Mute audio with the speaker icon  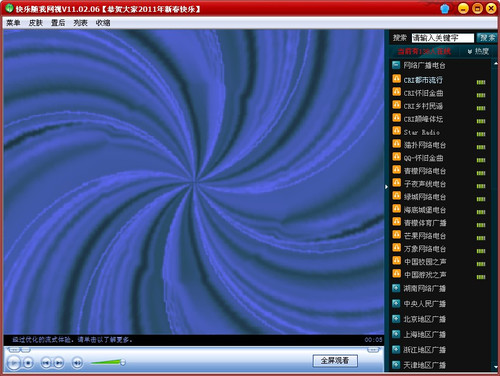77,363
